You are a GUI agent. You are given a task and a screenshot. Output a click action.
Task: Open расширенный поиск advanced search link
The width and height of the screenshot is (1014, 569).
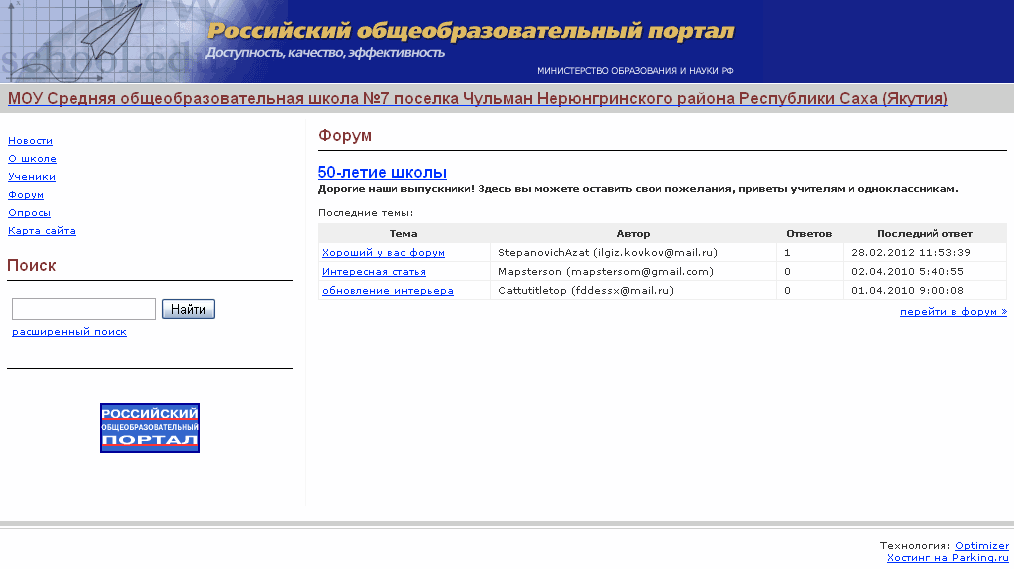pyautogui.click(x=69, y=332)
